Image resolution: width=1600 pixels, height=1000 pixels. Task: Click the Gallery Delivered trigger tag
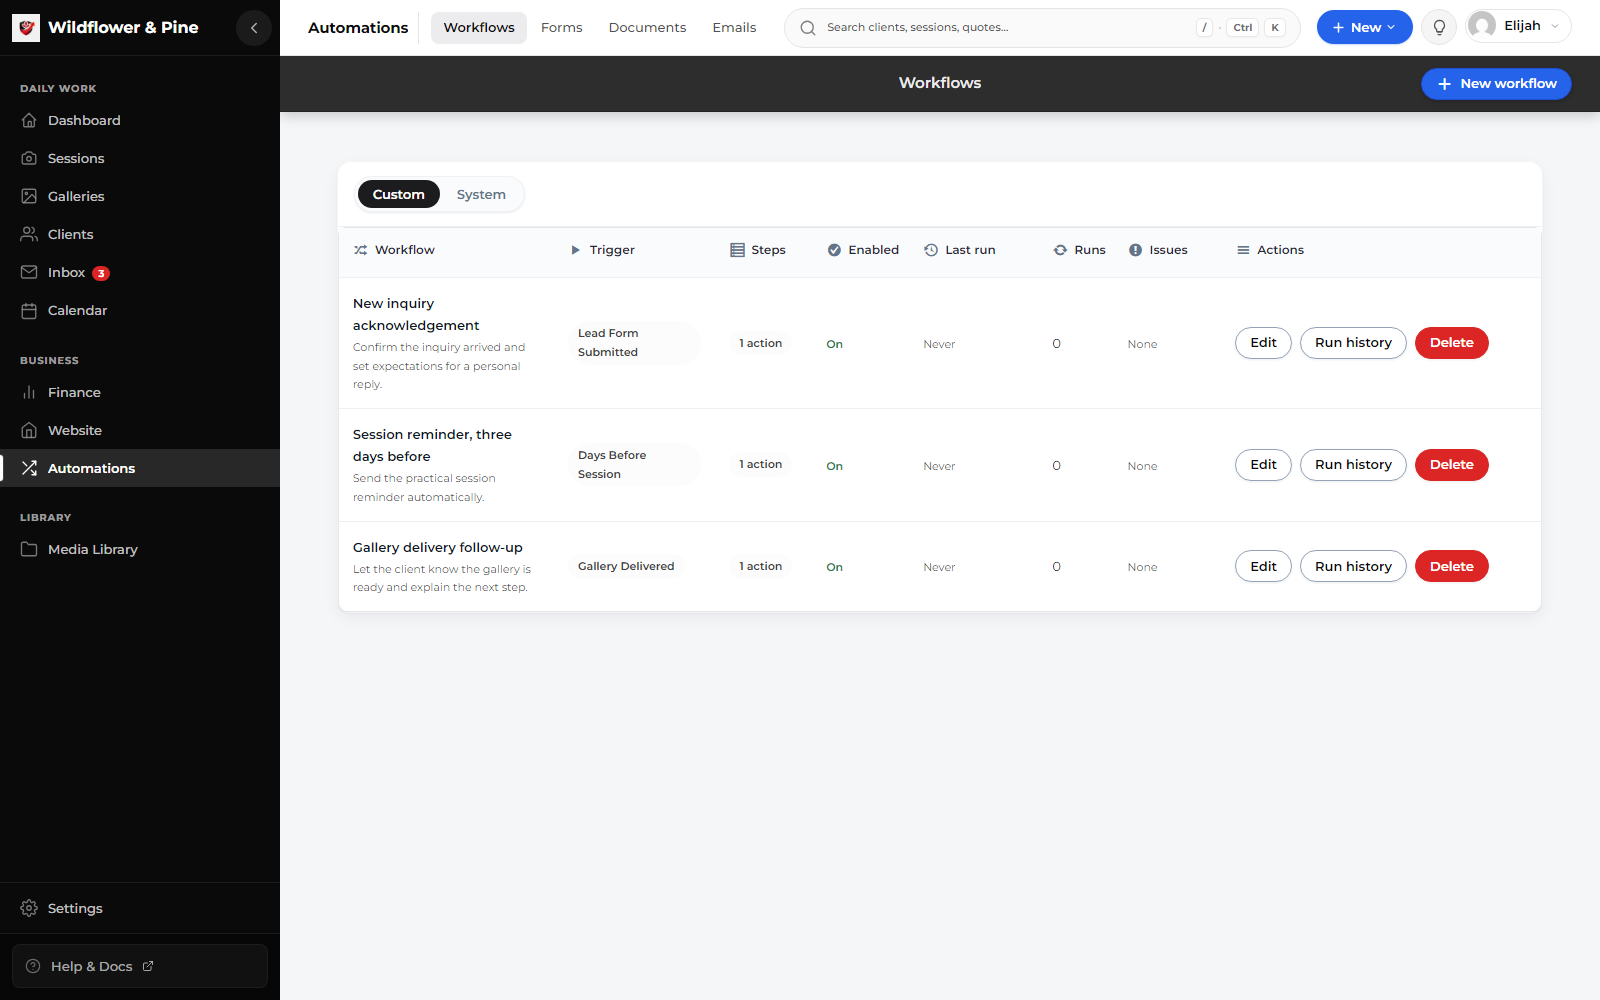click(x=626, y=566)
